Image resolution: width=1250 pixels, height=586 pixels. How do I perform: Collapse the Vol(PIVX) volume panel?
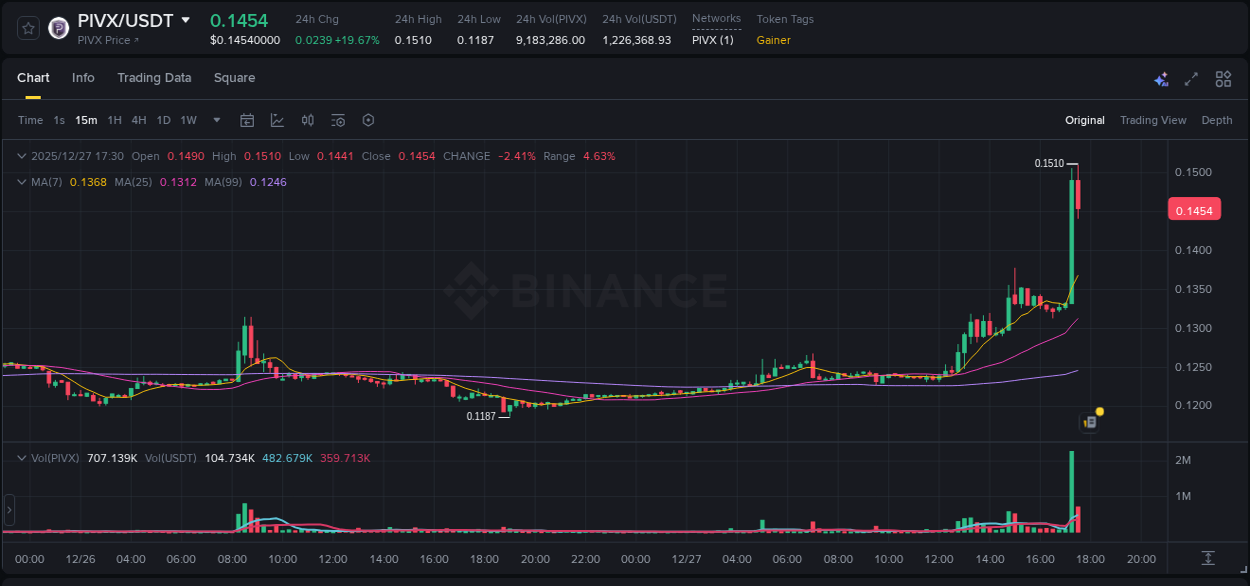[21, 457]
